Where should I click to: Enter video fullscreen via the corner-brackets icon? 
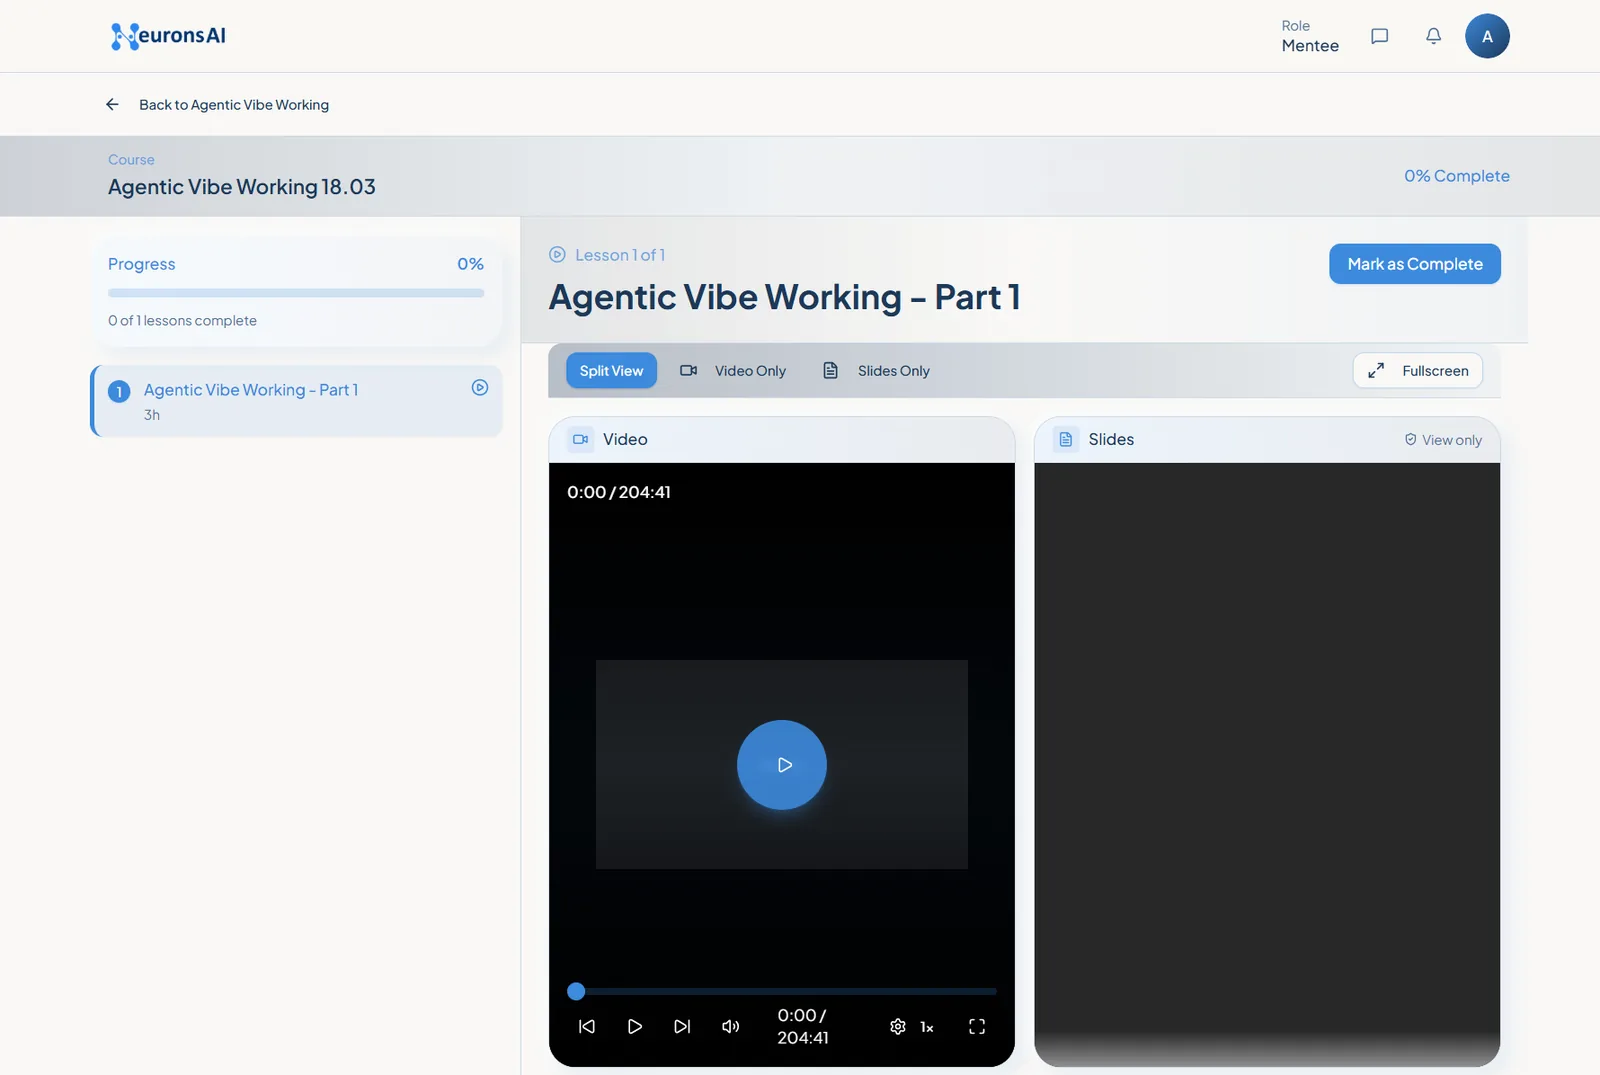click(x=977, y=1026)
